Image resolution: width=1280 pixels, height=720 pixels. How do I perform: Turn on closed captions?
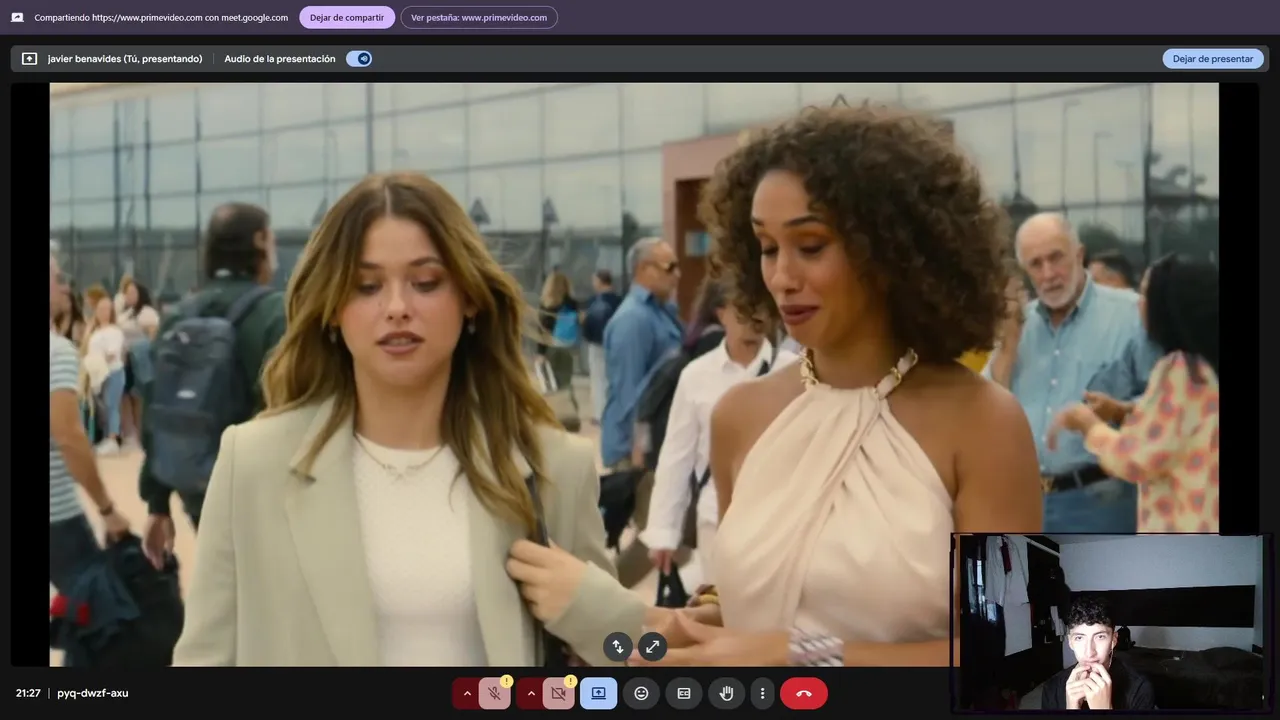click(x=684, y=693)
